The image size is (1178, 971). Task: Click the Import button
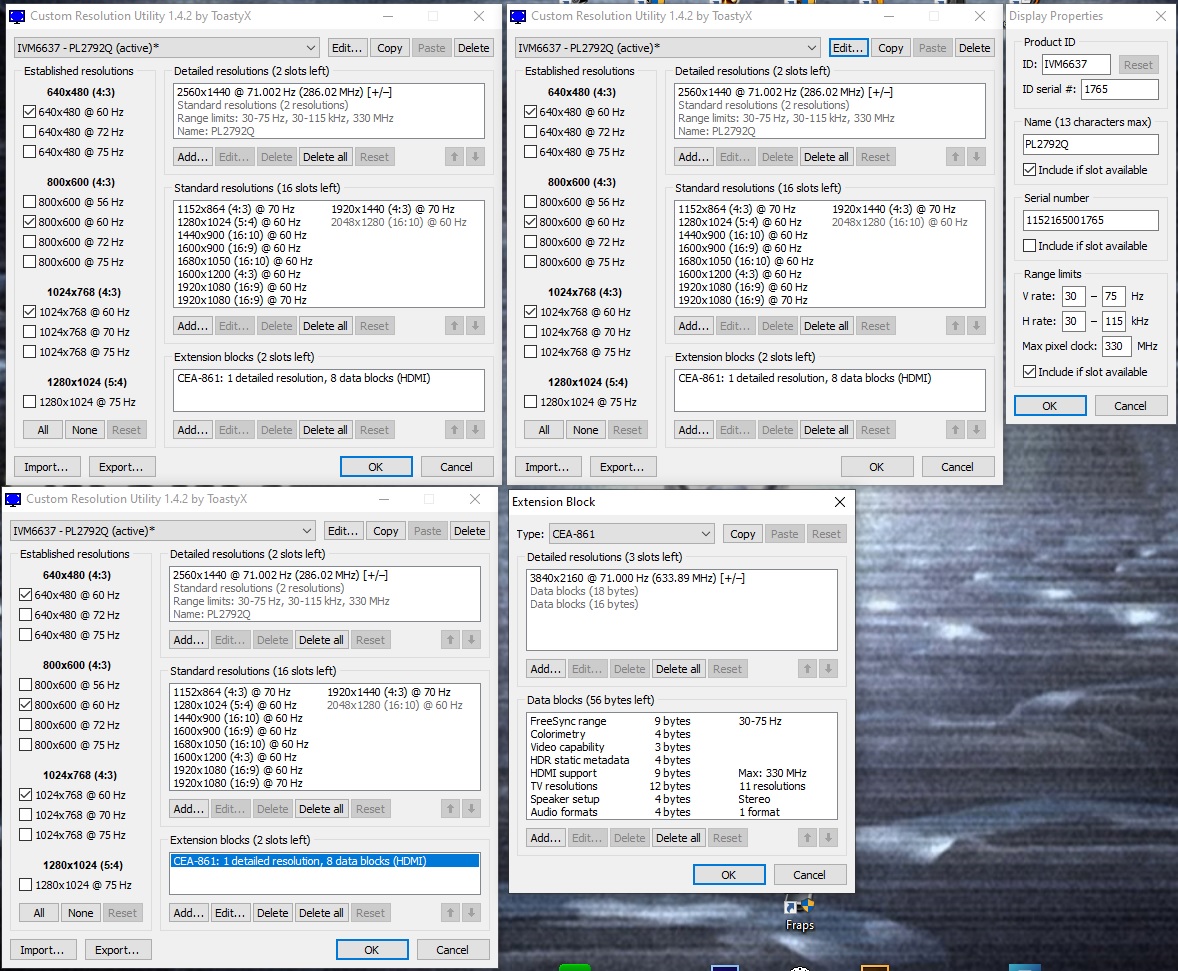46,466
